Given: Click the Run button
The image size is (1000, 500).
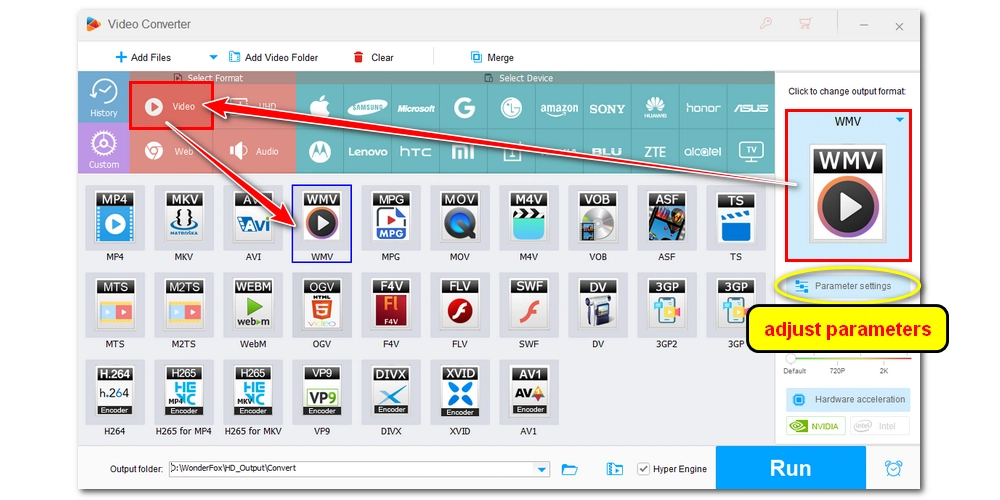Looking at the screenshot, I should 790,468.
